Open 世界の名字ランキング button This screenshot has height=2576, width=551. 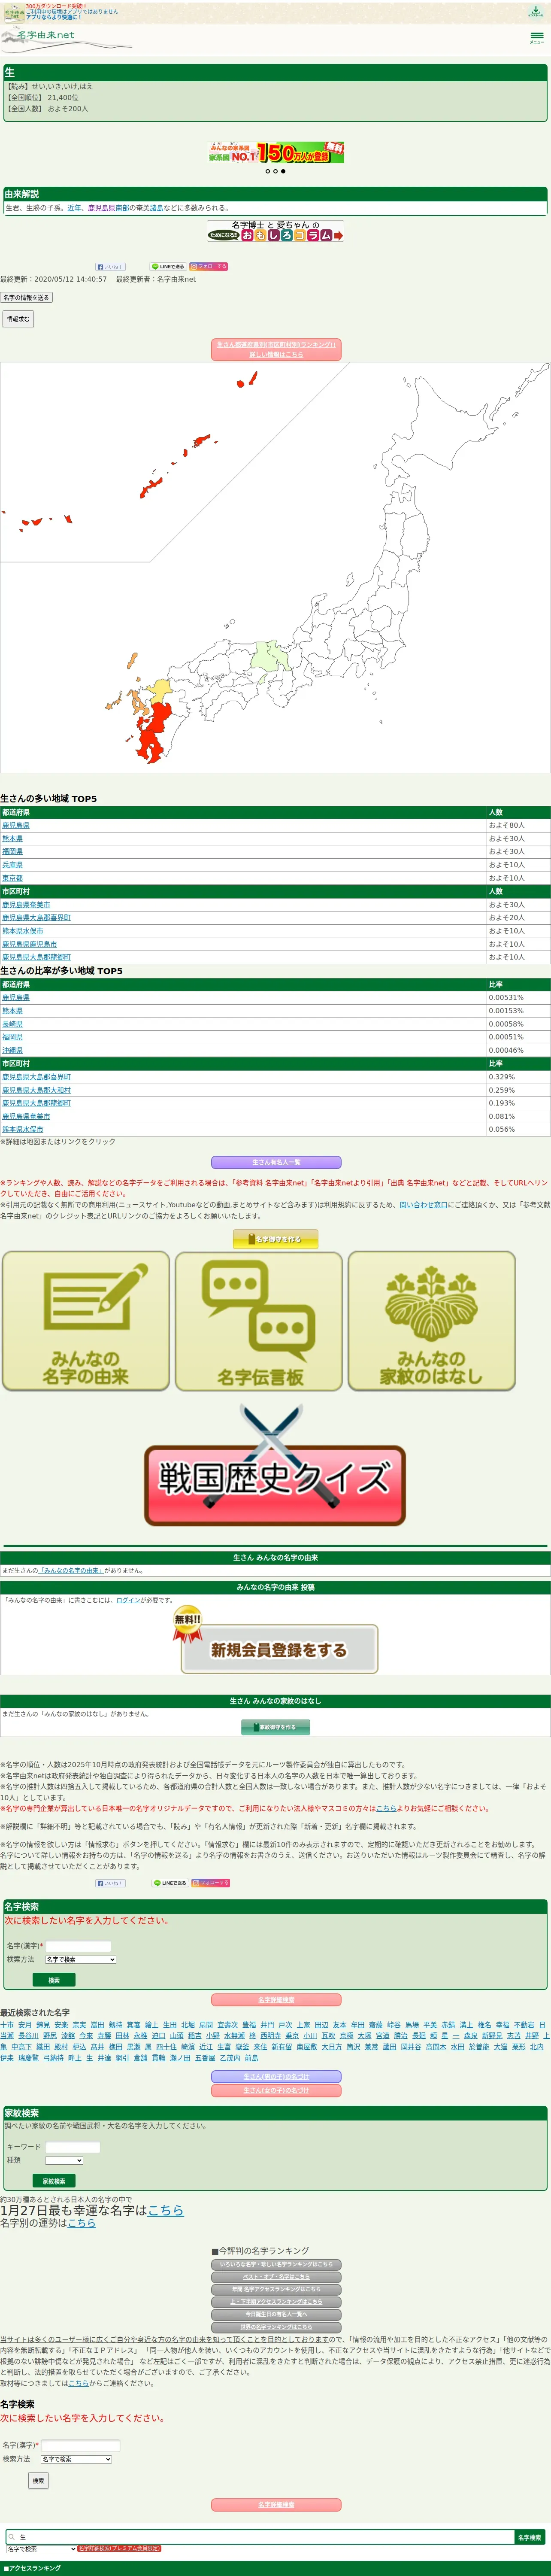pos(276,2327)
